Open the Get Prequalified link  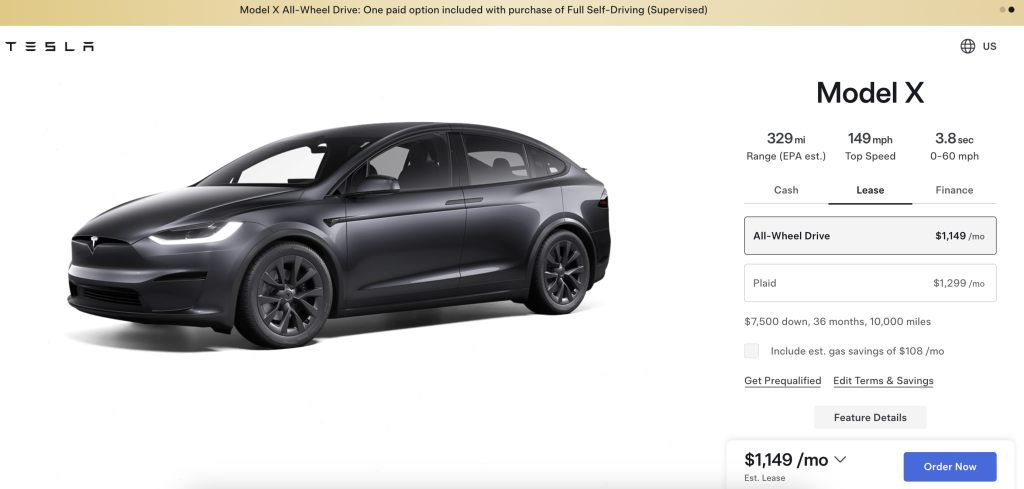click(x=782, y=381)
